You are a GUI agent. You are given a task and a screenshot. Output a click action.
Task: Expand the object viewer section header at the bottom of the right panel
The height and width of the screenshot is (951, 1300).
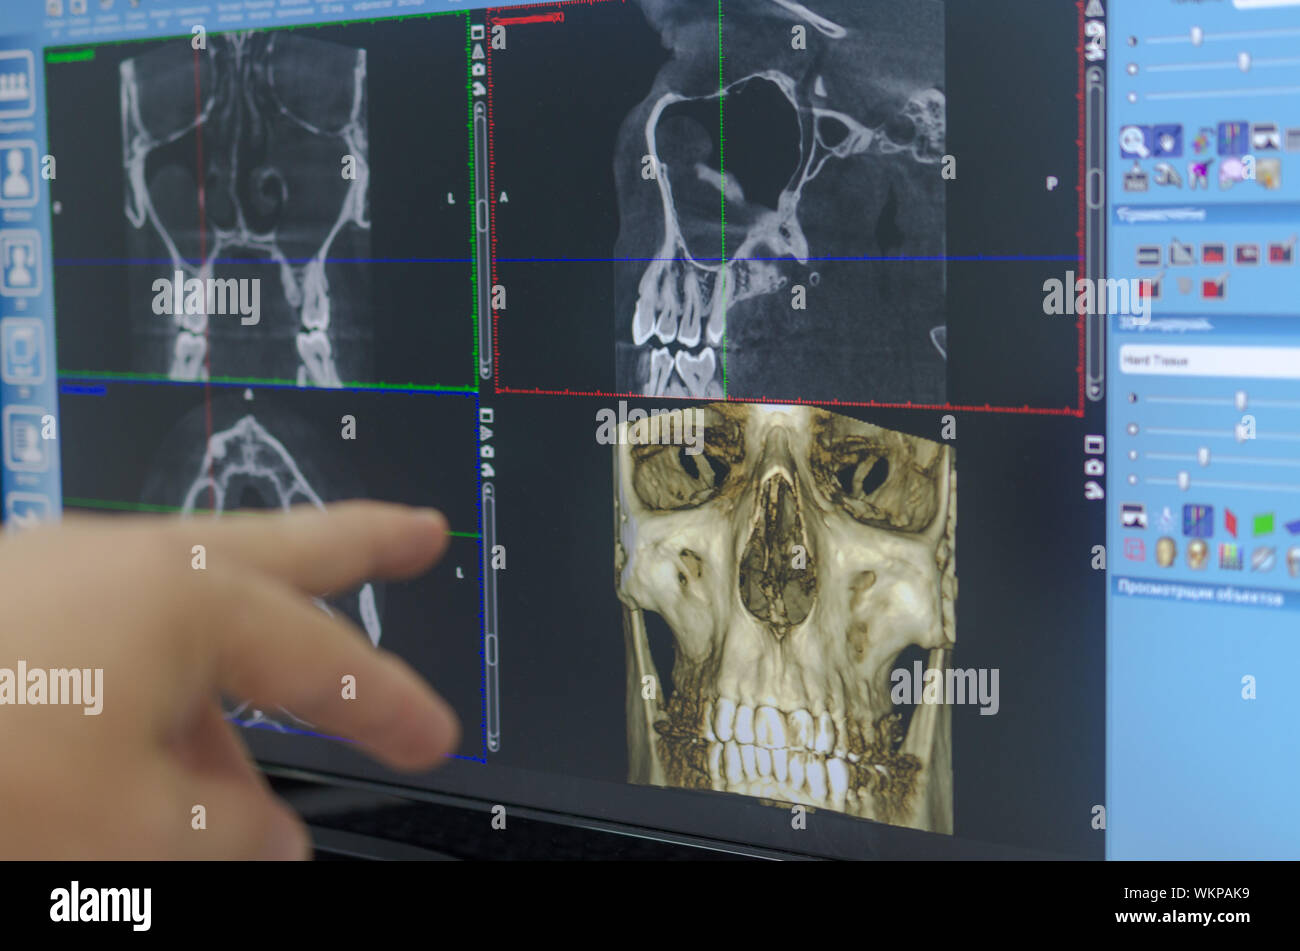click(1206, 593)
